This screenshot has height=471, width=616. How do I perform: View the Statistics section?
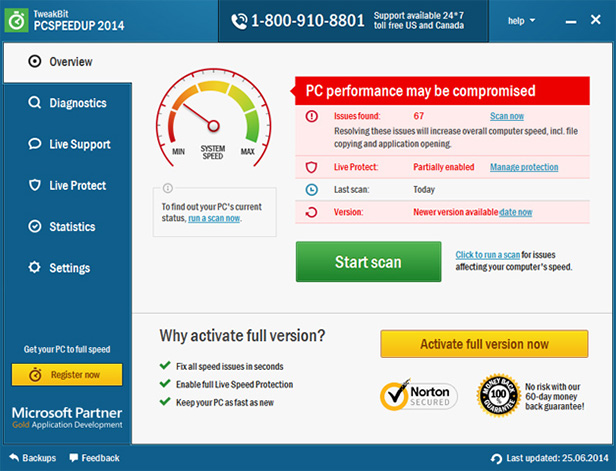pyautogui.click(x=68, y=227)
